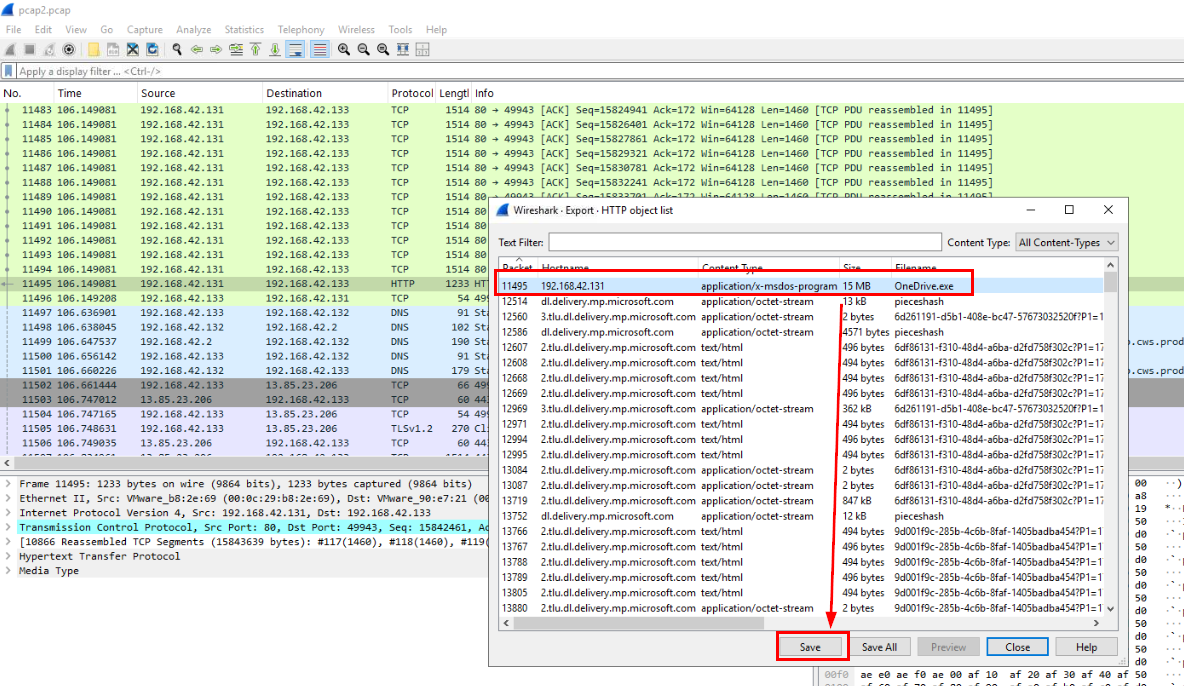Click the Save All button
Viewport: 1184px width, 686px height.
879,647
